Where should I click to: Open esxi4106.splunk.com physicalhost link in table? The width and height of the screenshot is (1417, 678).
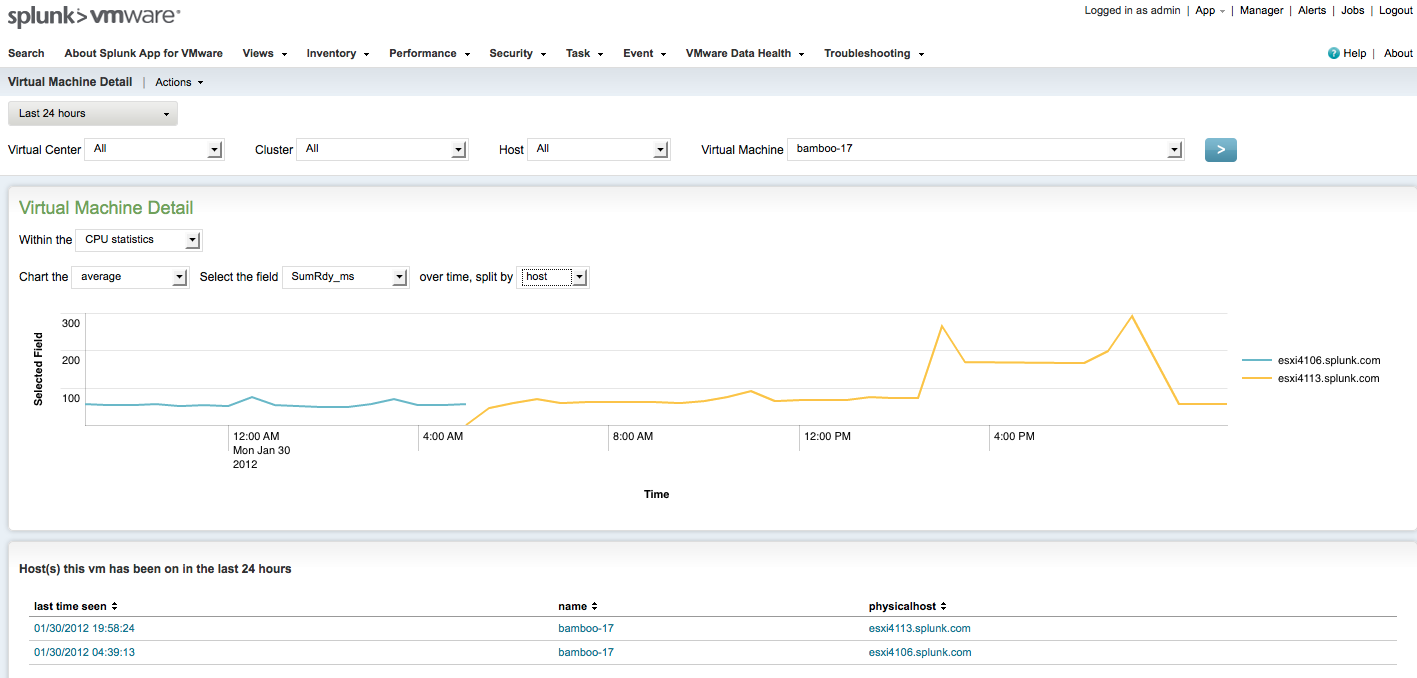[920, 652]
